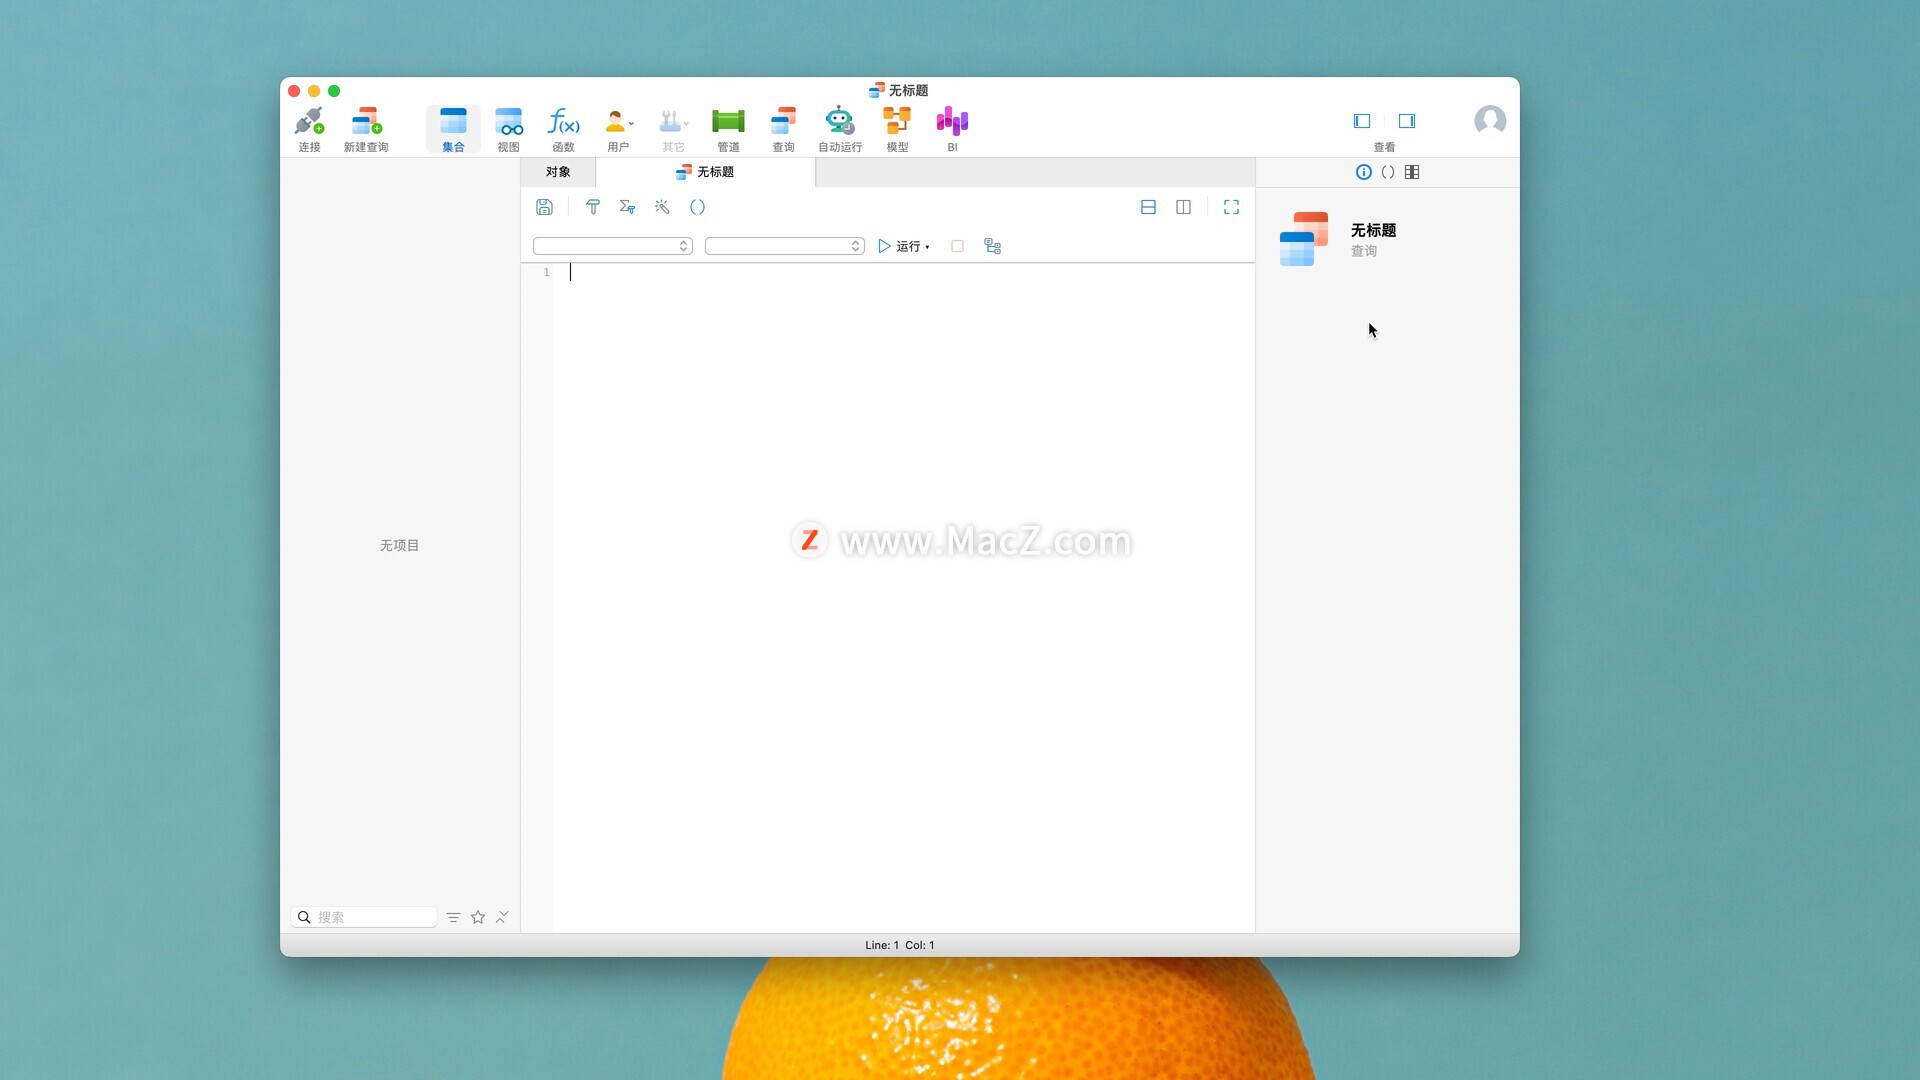
Task: Click the favorites star icon
Action: click(478, 917)
